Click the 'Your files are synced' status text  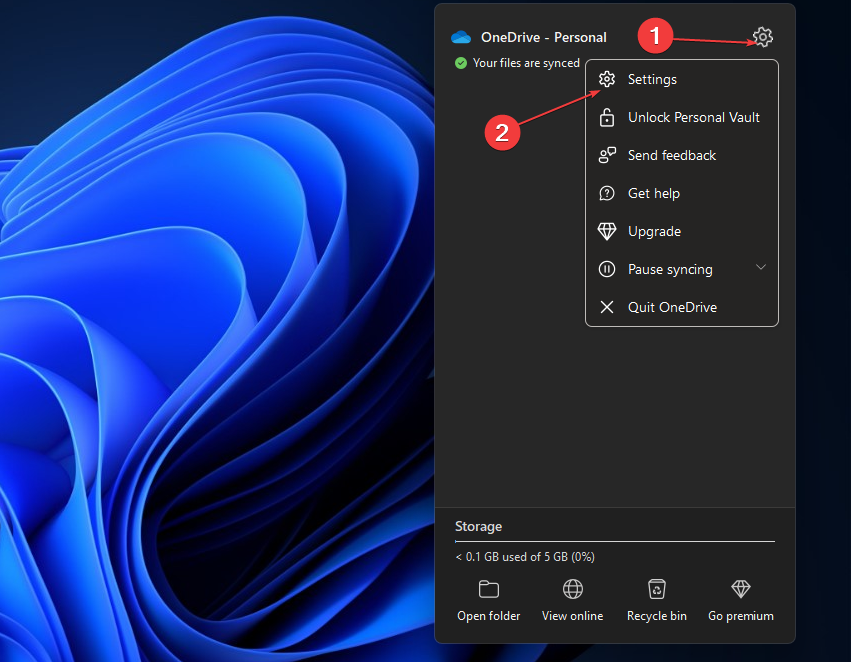coord(526,63)
